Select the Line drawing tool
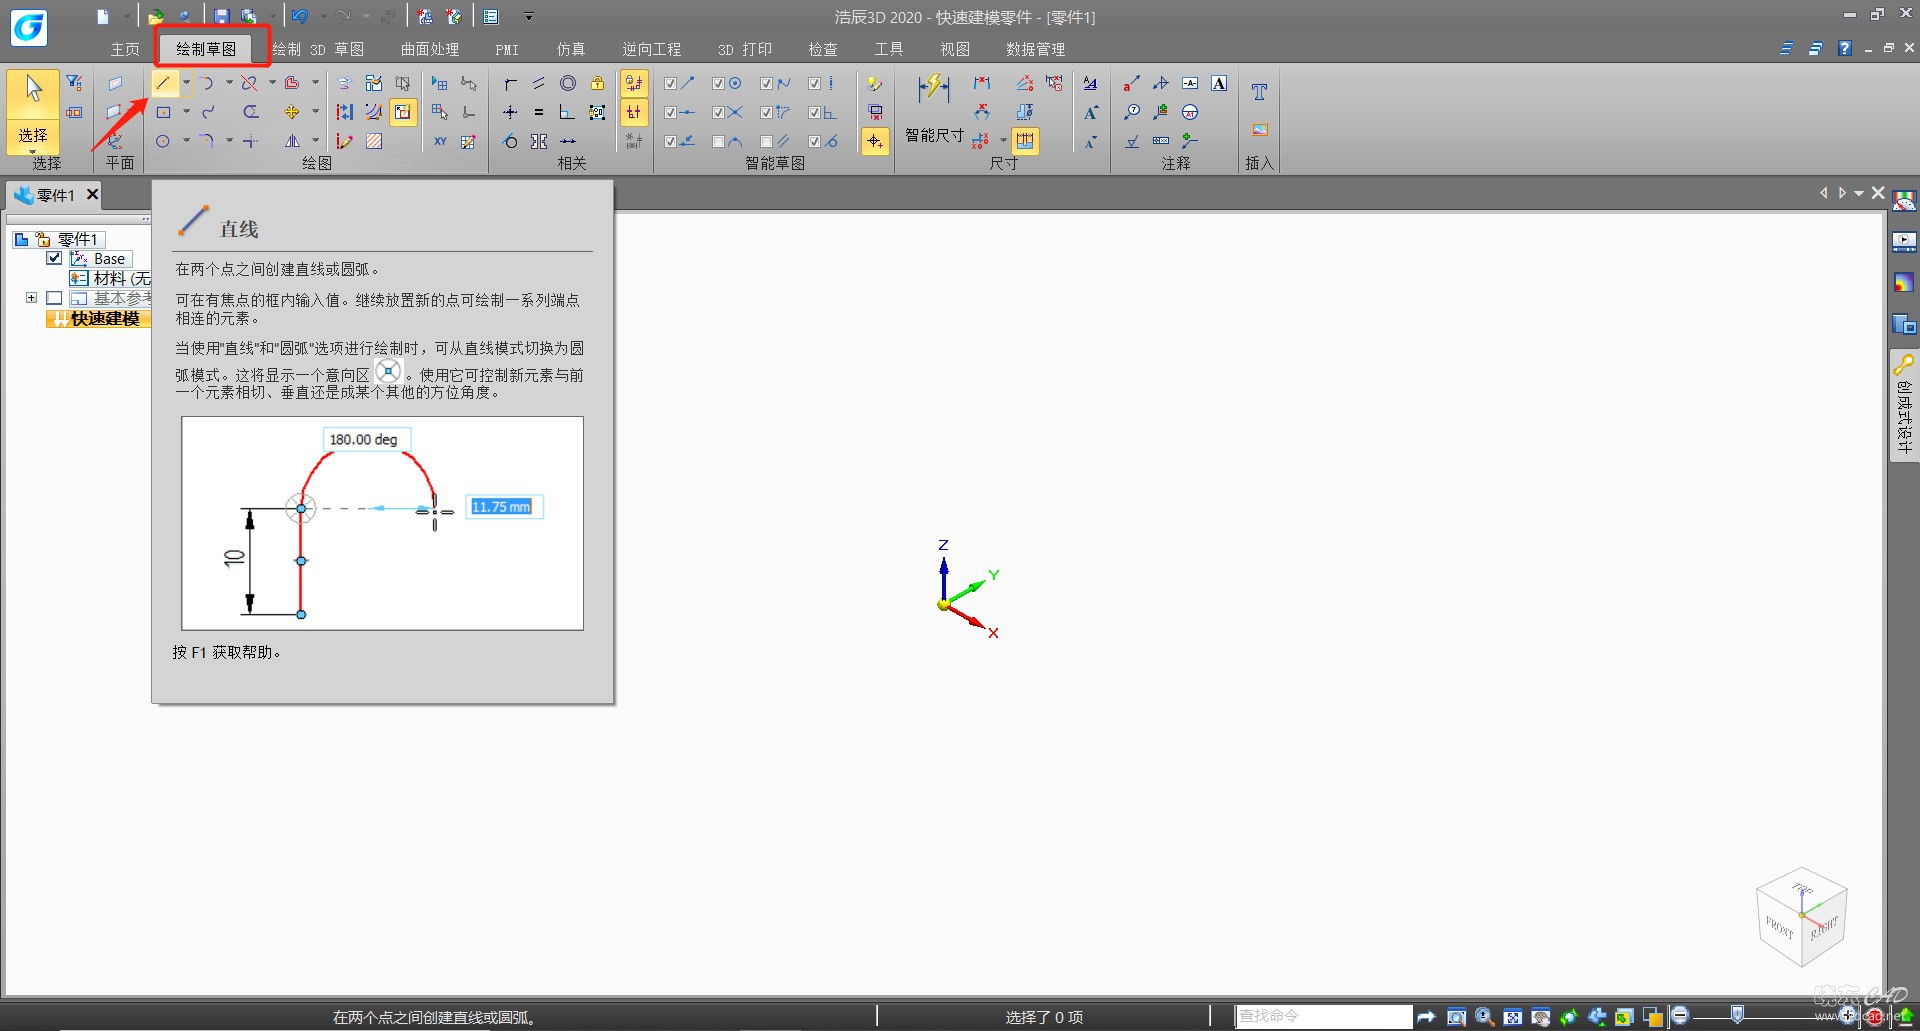The height and width of the screenshot is (1031, 1920). [164, 83]
